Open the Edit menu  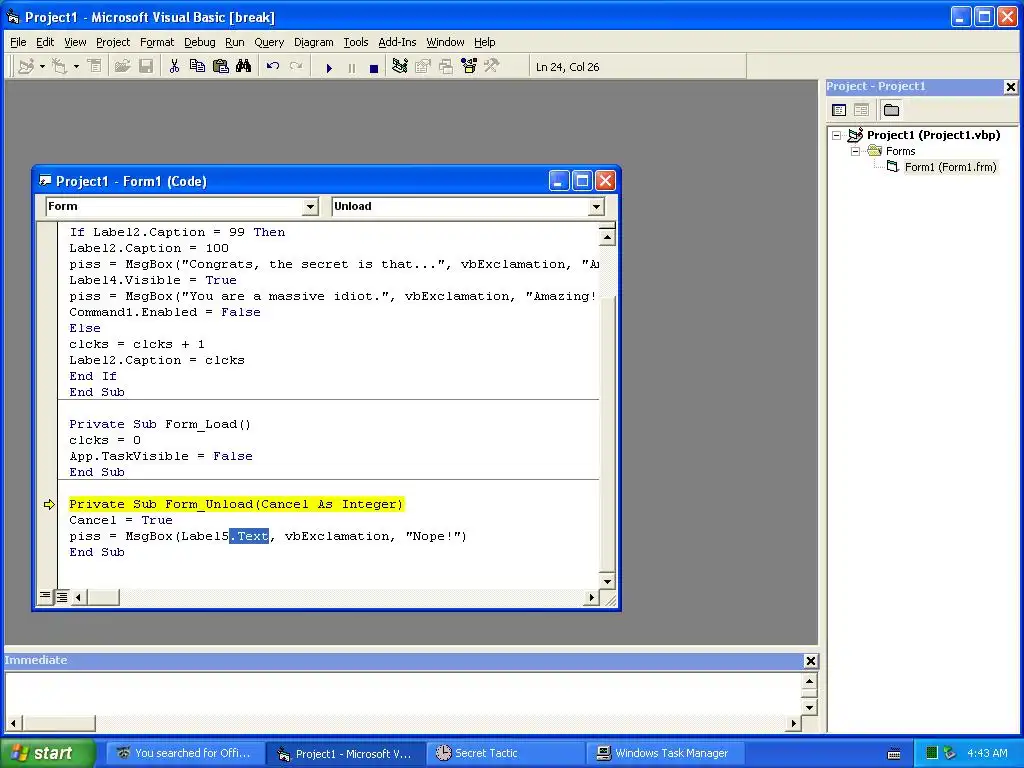[x=45, y=42]
